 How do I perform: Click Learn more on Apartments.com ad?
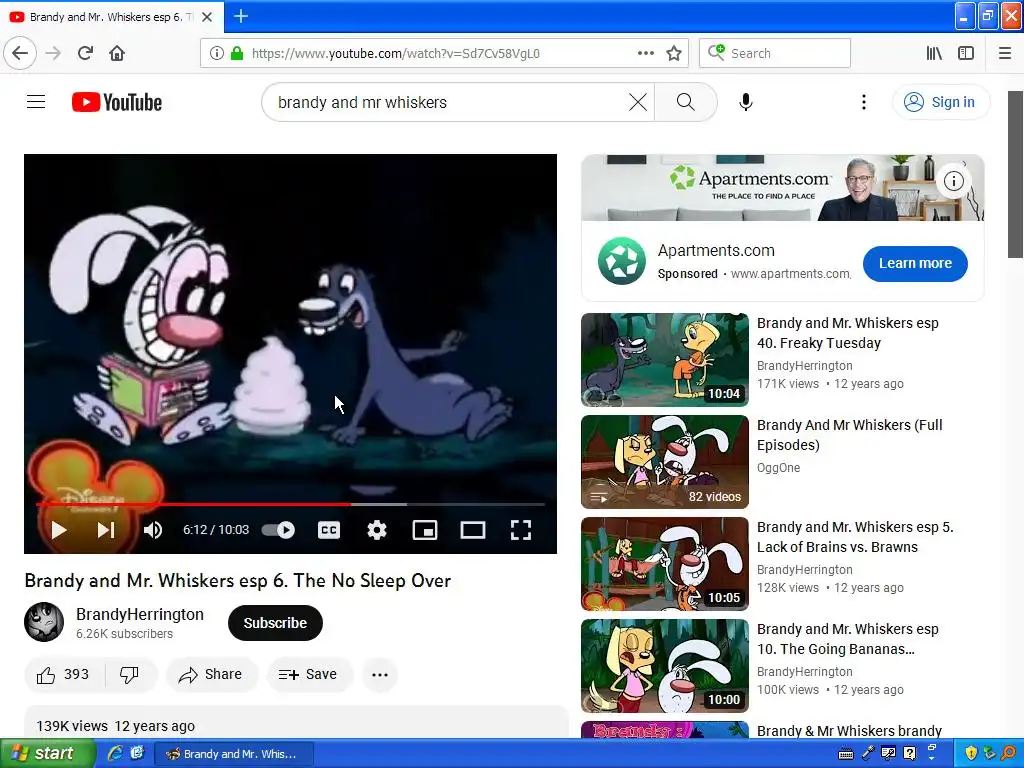915,264
